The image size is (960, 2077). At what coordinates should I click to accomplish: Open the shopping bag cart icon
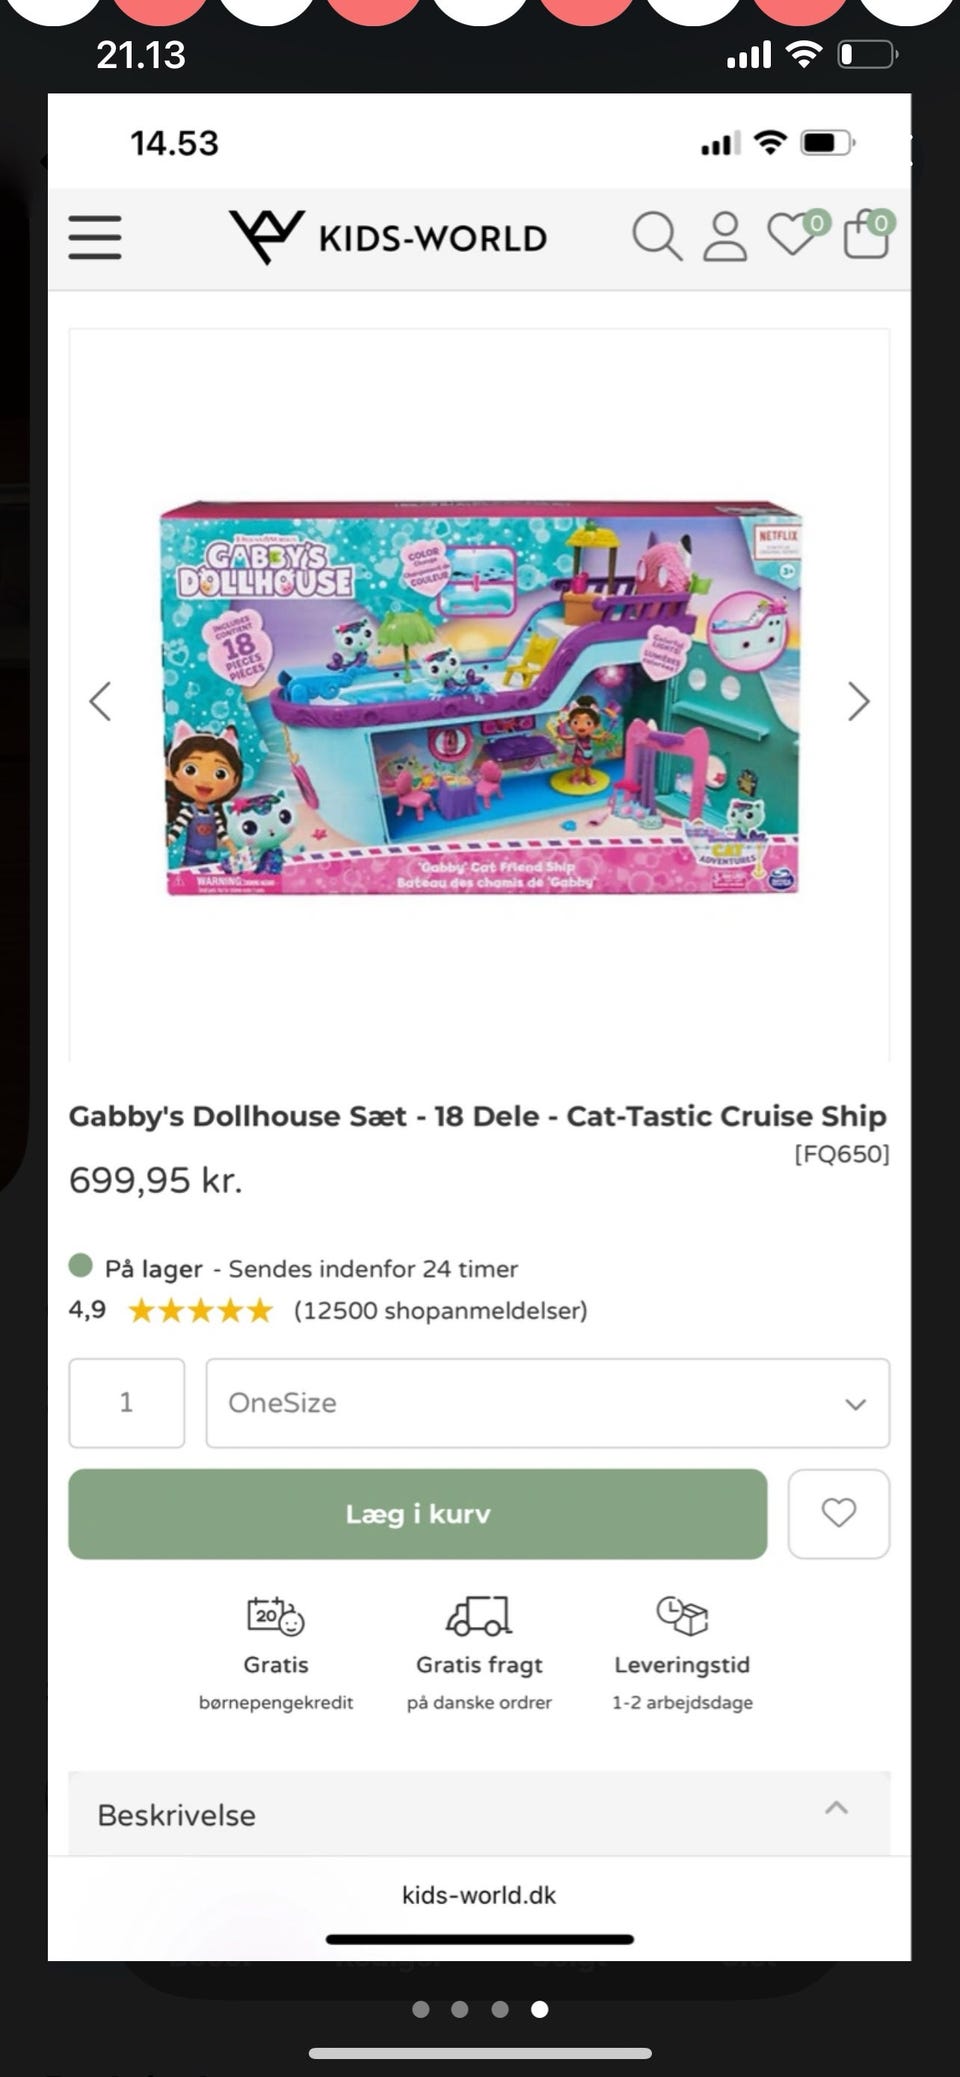[x=868, y=234]
